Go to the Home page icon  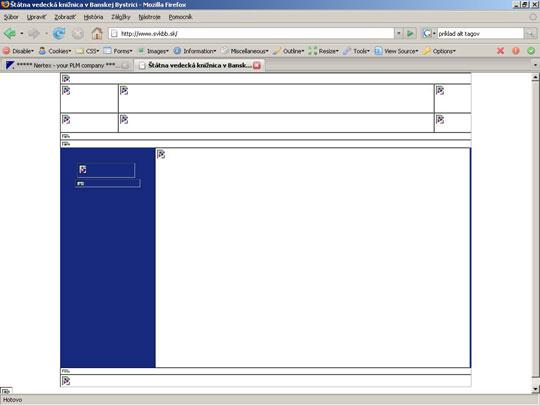(x=97, y=33)
